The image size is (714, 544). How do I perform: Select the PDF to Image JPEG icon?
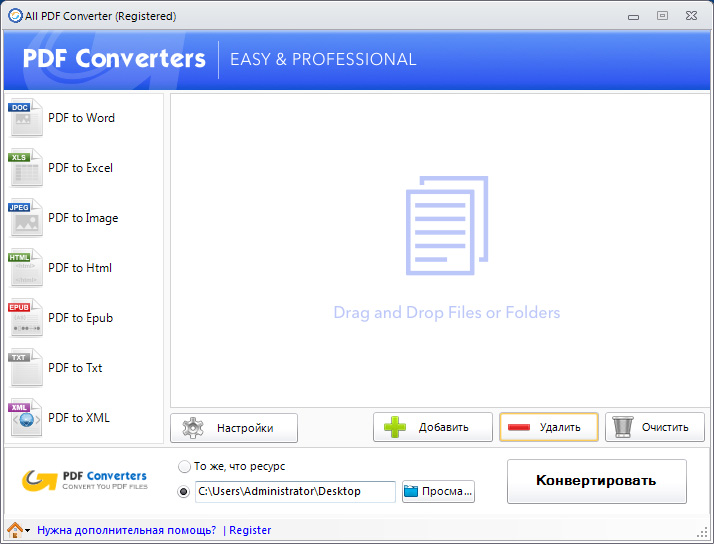click(26, 218)
